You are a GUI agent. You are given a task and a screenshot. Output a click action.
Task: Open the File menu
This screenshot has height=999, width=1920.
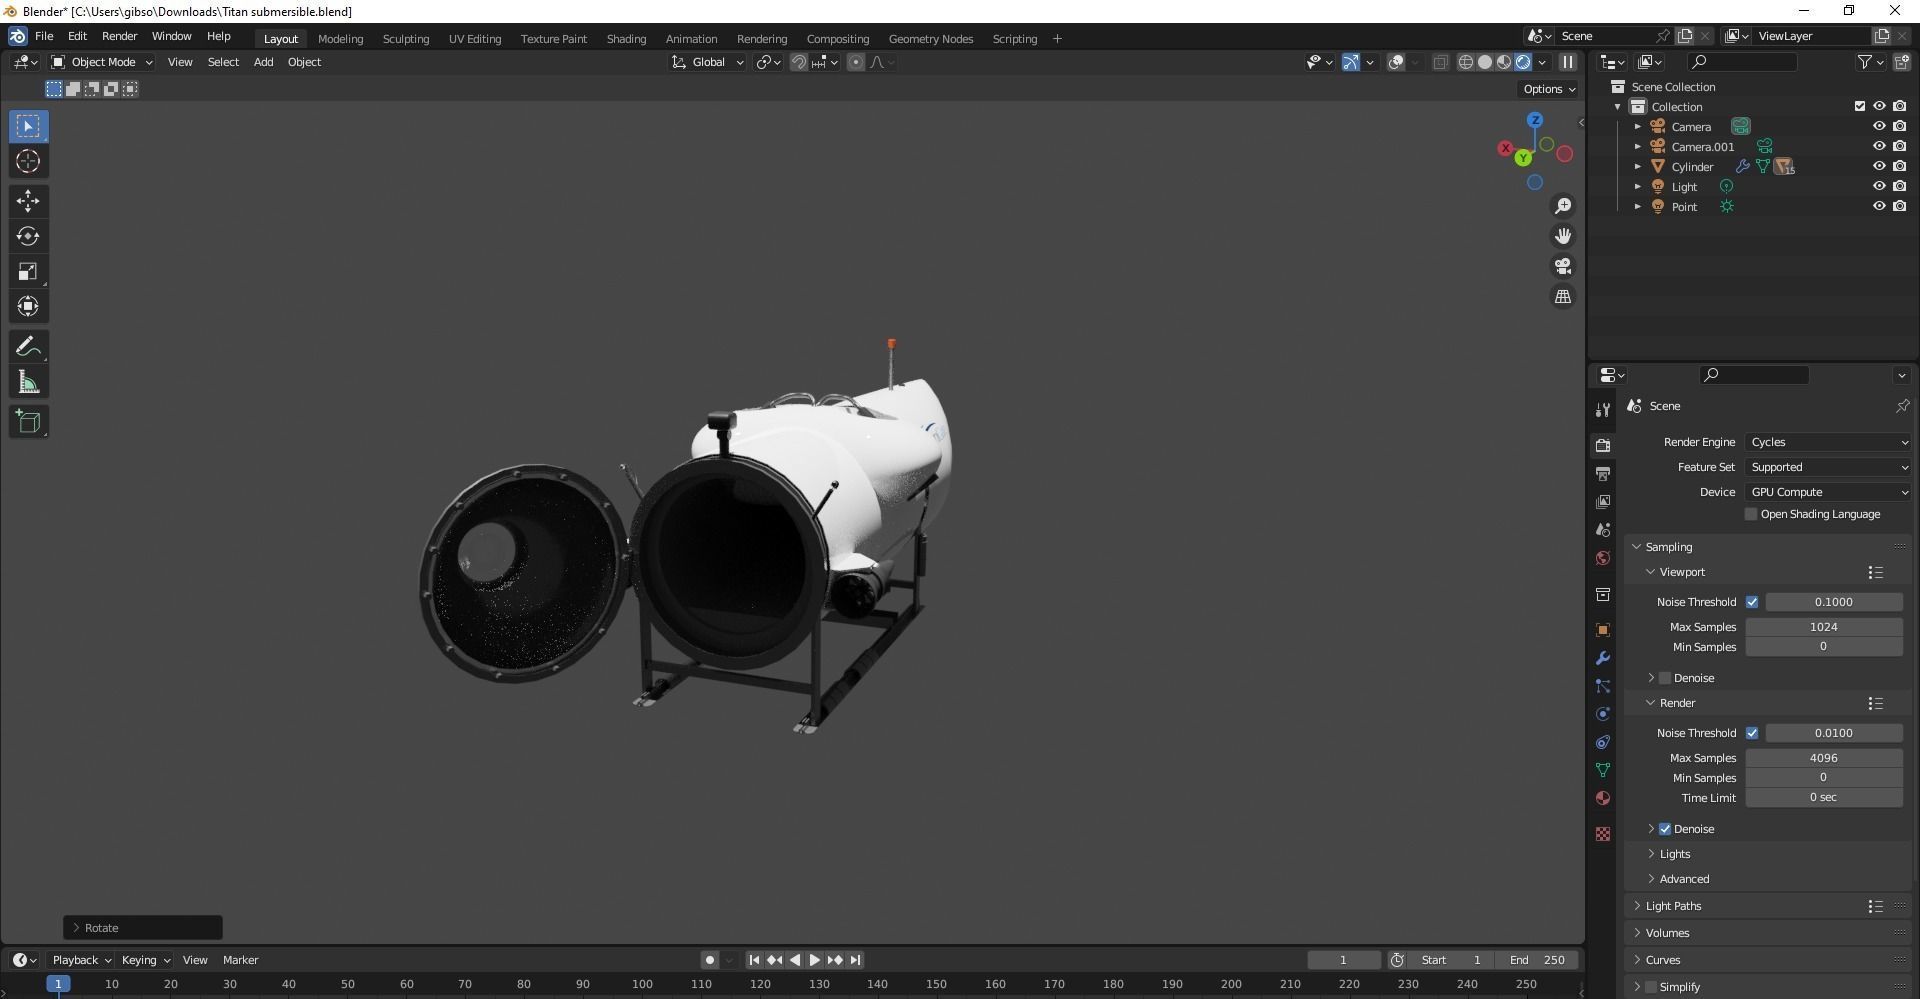[44, 36]
